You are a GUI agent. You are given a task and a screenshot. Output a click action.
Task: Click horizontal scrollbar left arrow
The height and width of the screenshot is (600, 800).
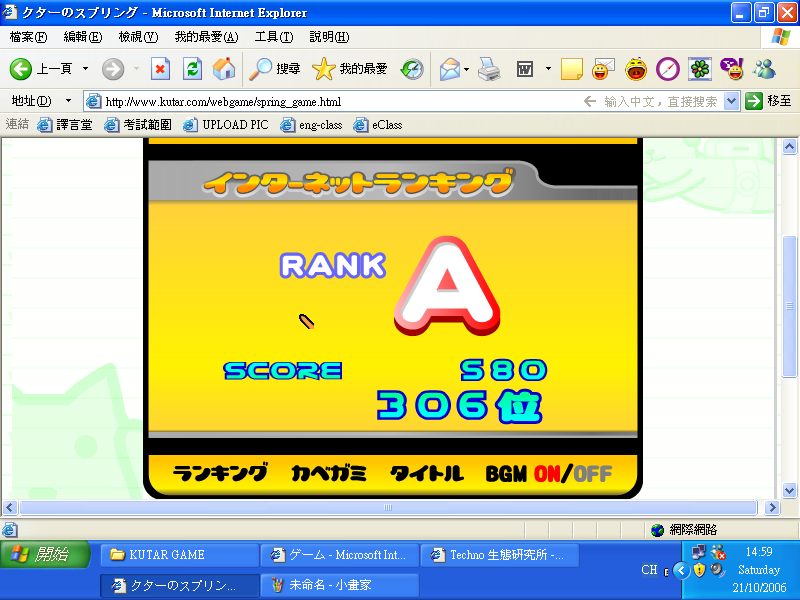tap(10, 507)
